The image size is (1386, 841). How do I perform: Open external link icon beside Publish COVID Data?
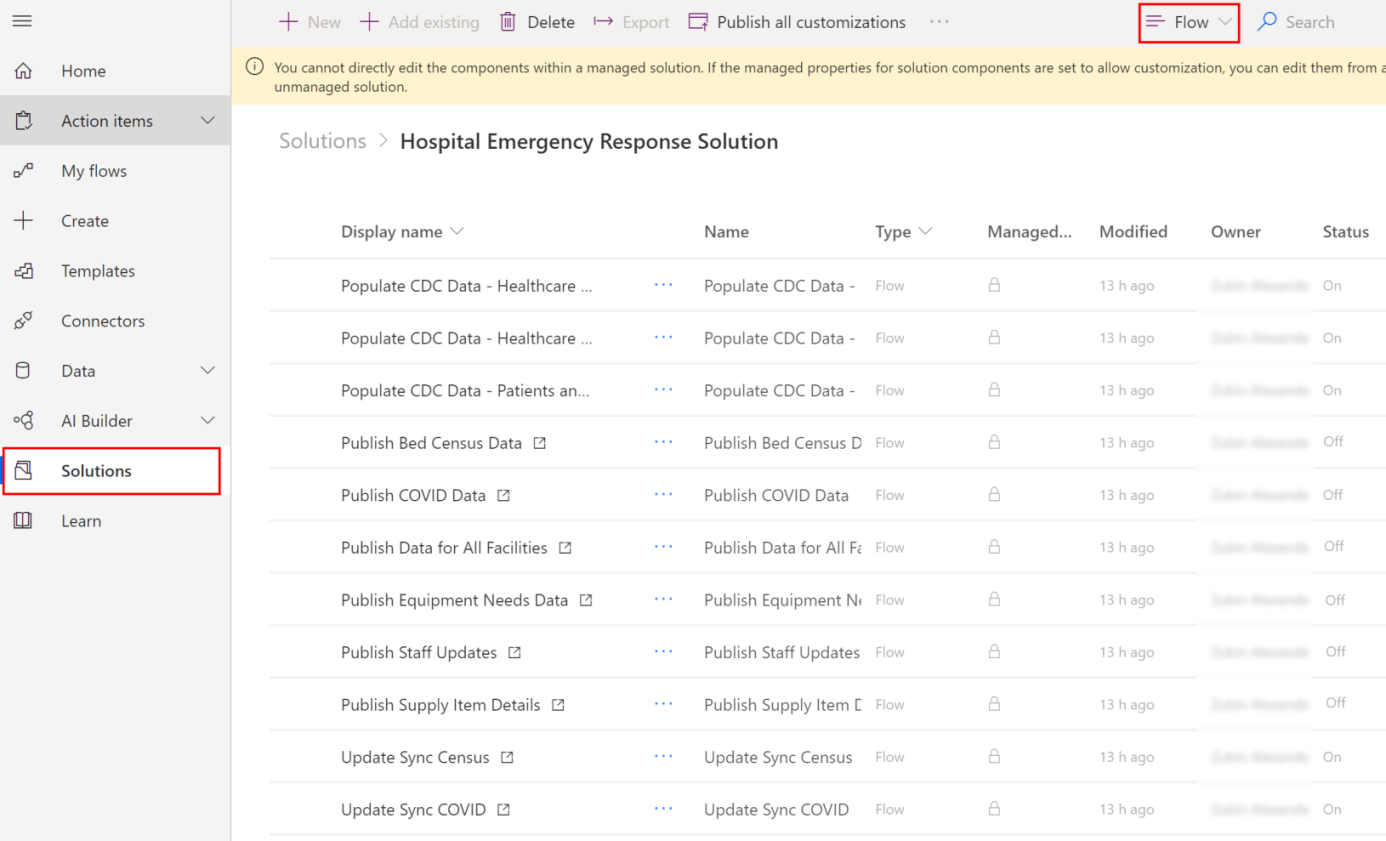pos(504,496)
